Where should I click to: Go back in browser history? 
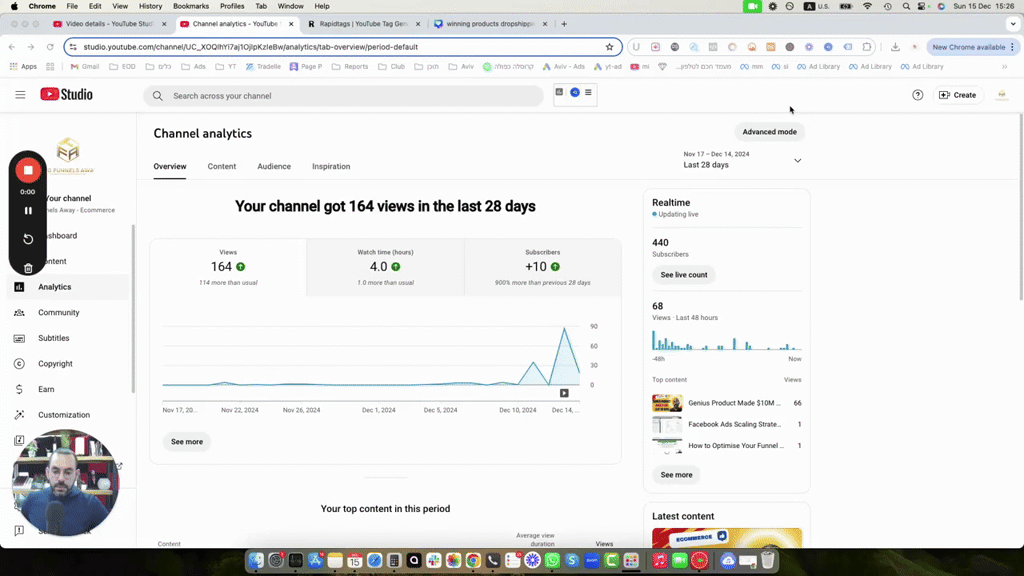(x=12, y=47)
